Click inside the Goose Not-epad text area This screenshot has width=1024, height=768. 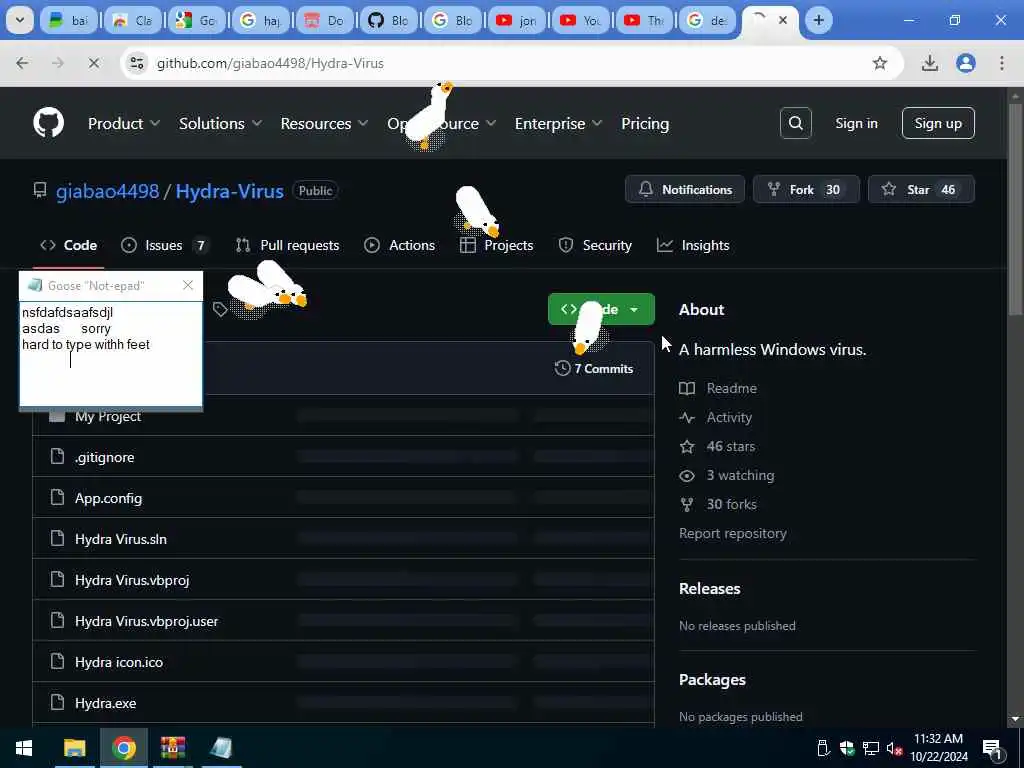pyautogui.click(x=111, y=353)
